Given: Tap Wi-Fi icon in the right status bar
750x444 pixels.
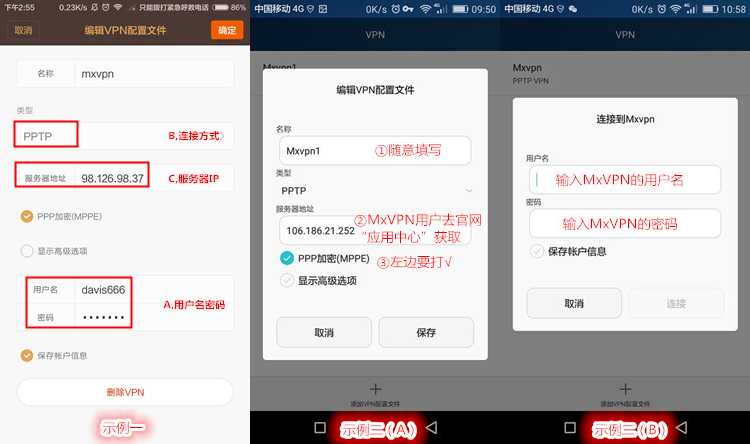Looking at the screenshot, I should pos(675,9).
